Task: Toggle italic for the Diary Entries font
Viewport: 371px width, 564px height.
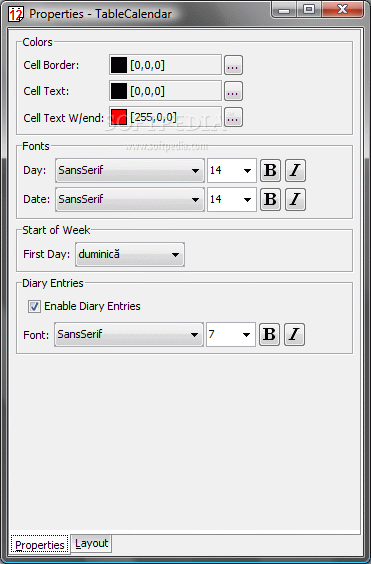Action: tap(294, 335)
